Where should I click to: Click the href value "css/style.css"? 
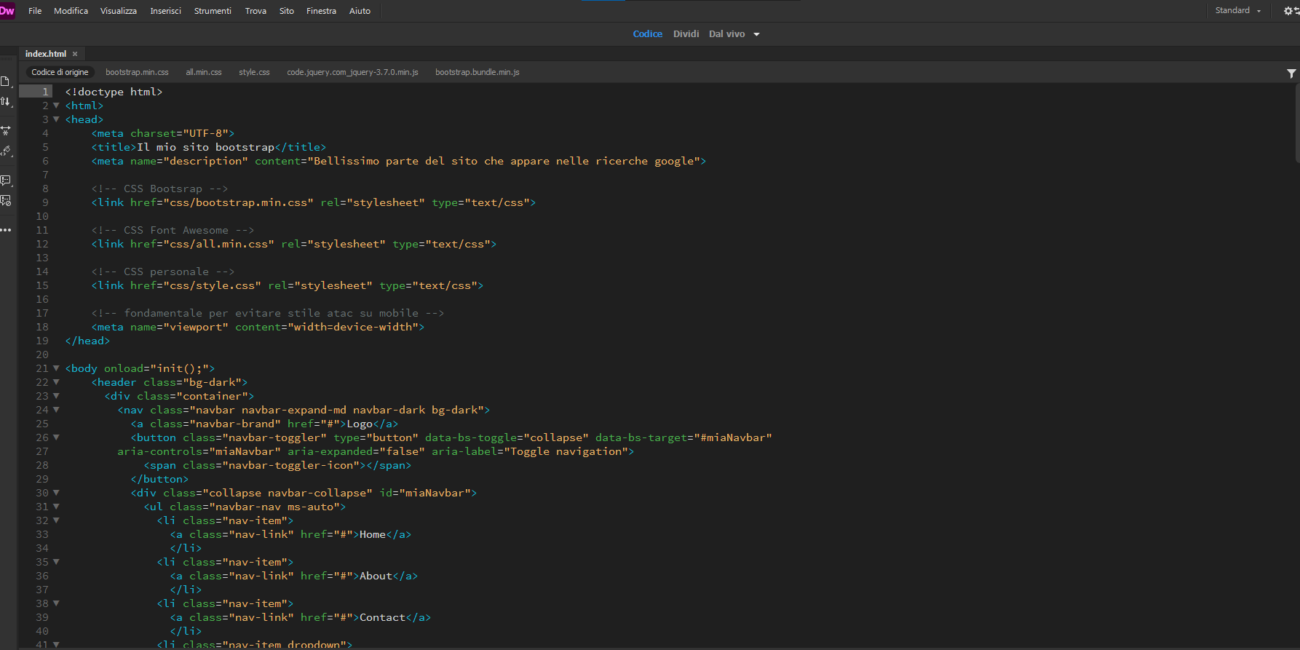click(212, 286)
